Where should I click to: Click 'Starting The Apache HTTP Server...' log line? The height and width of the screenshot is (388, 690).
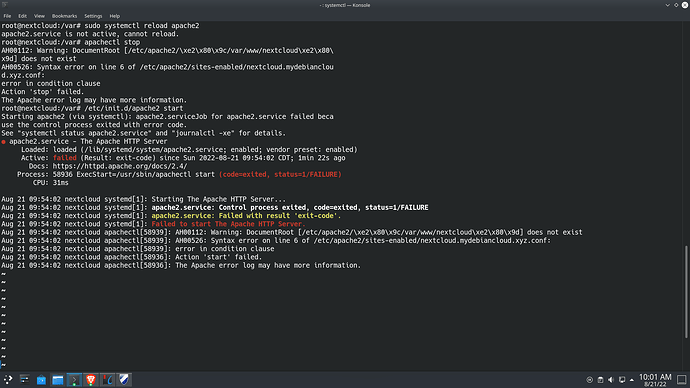pos(219,199)
